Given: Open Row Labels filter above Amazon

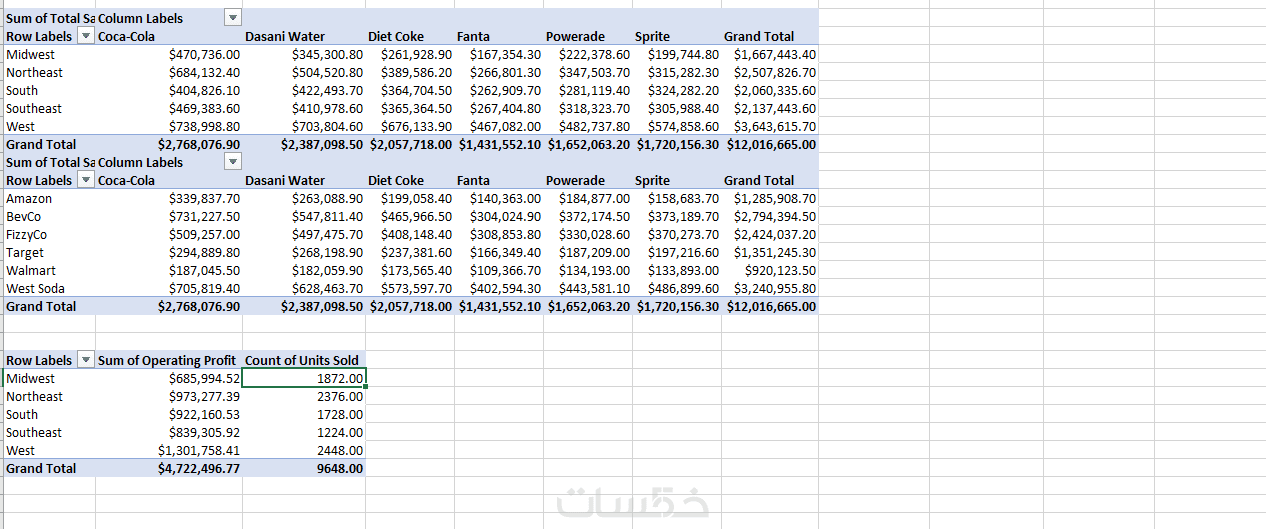Looking at the screenshot, I should pyautogui.click(x=85, y=181).
